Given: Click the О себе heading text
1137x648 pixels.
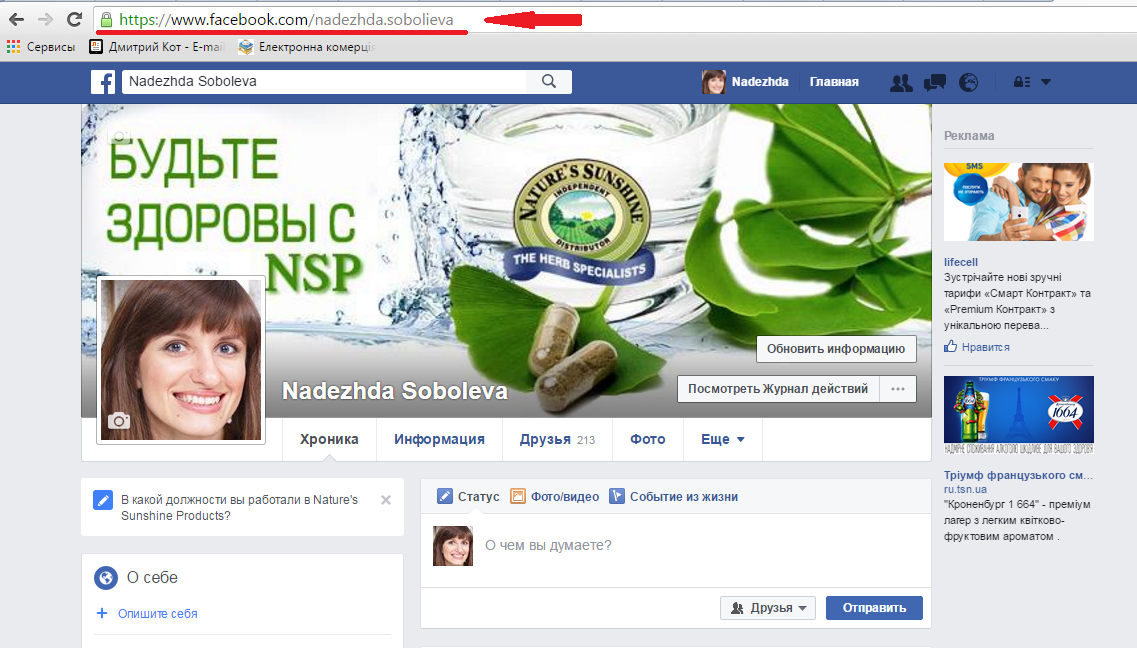Looking at the screenshot, I should tap(152, 578).
